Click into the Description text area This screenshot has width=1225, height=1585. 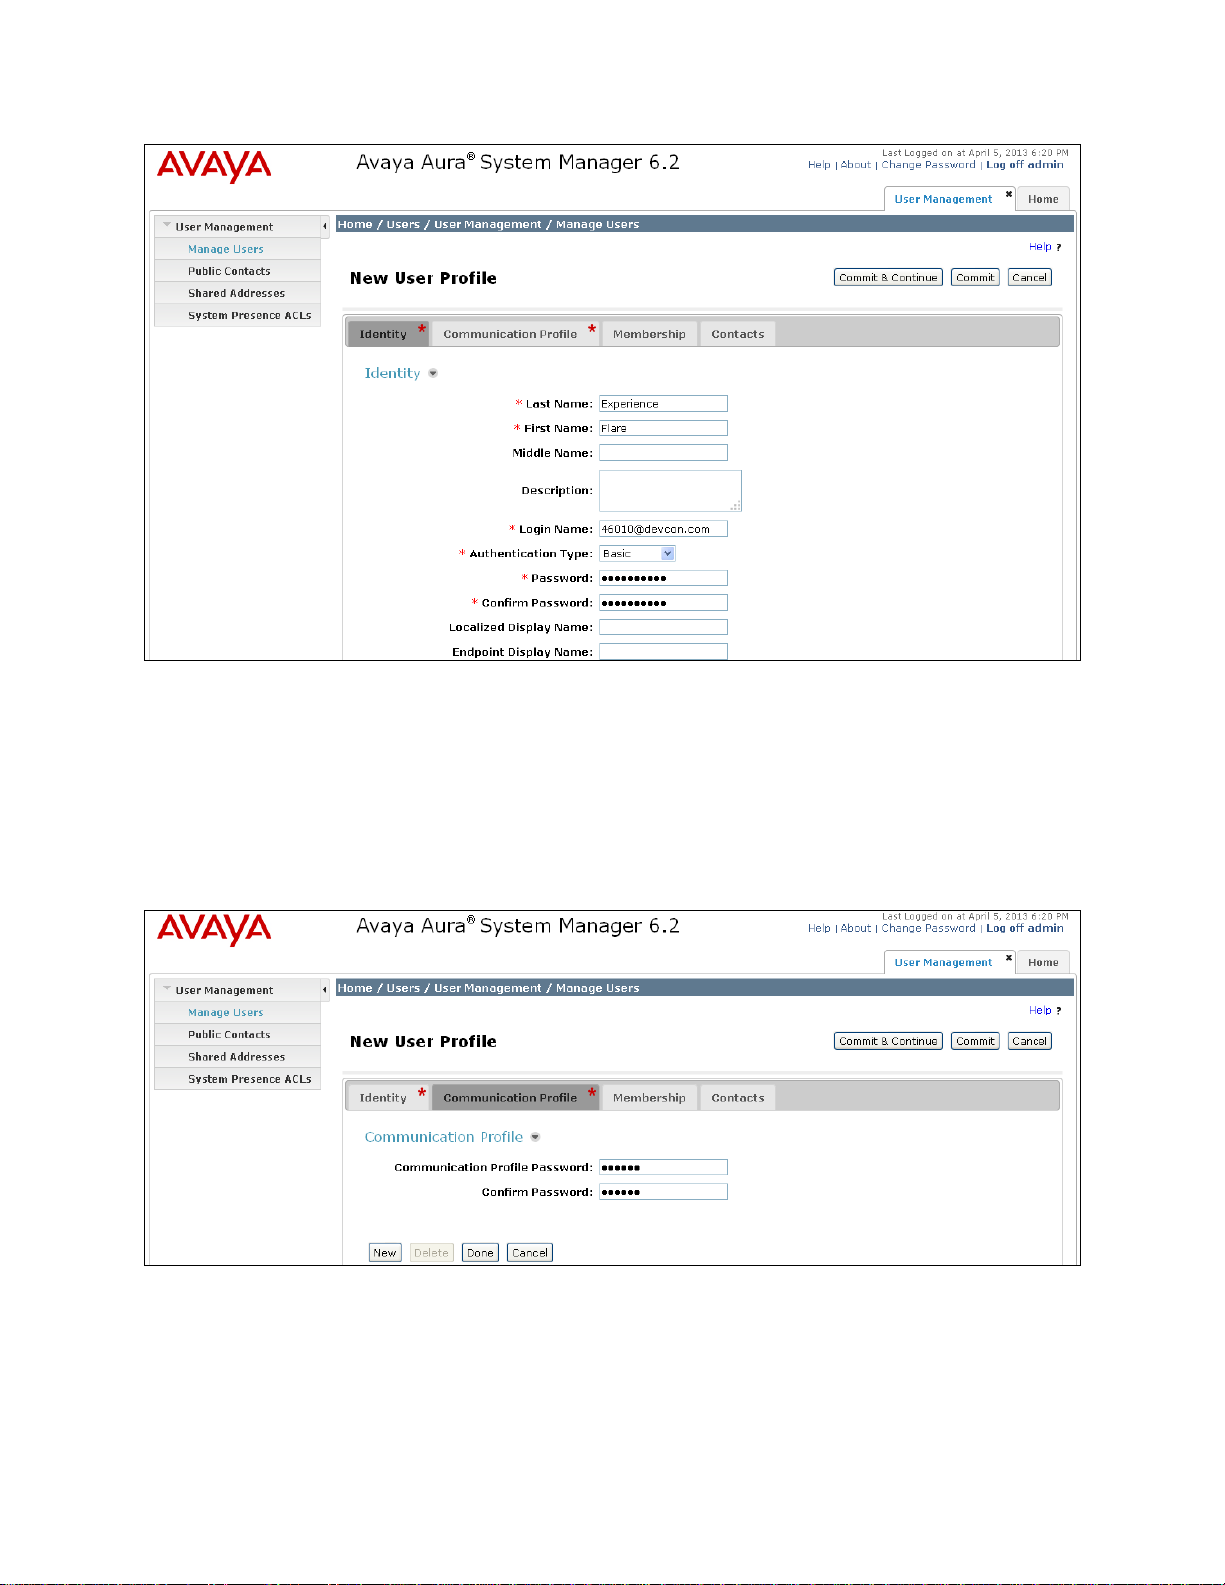670,491
